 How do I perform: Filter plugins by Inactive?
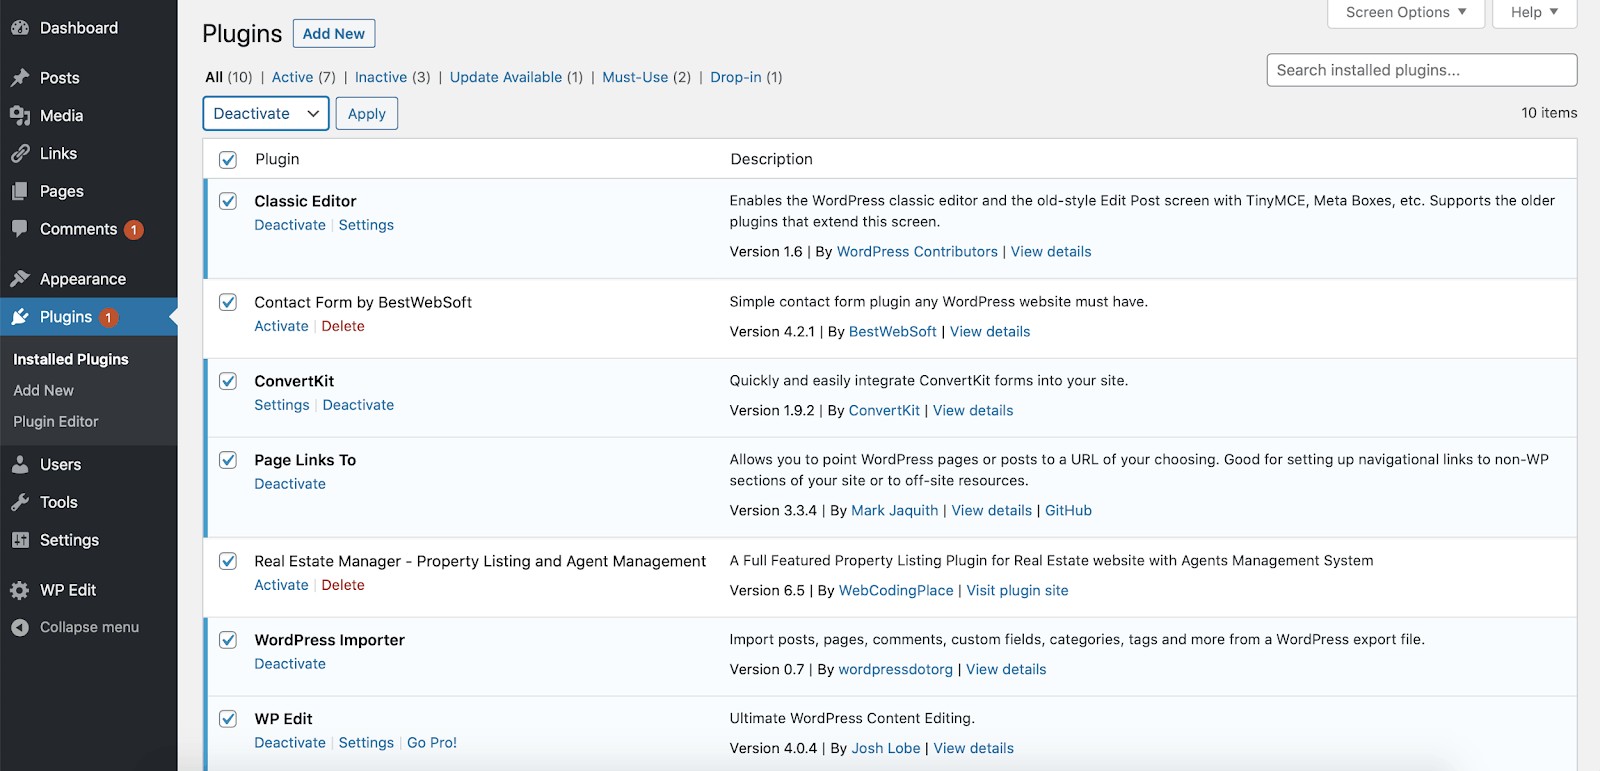(381, 77)
